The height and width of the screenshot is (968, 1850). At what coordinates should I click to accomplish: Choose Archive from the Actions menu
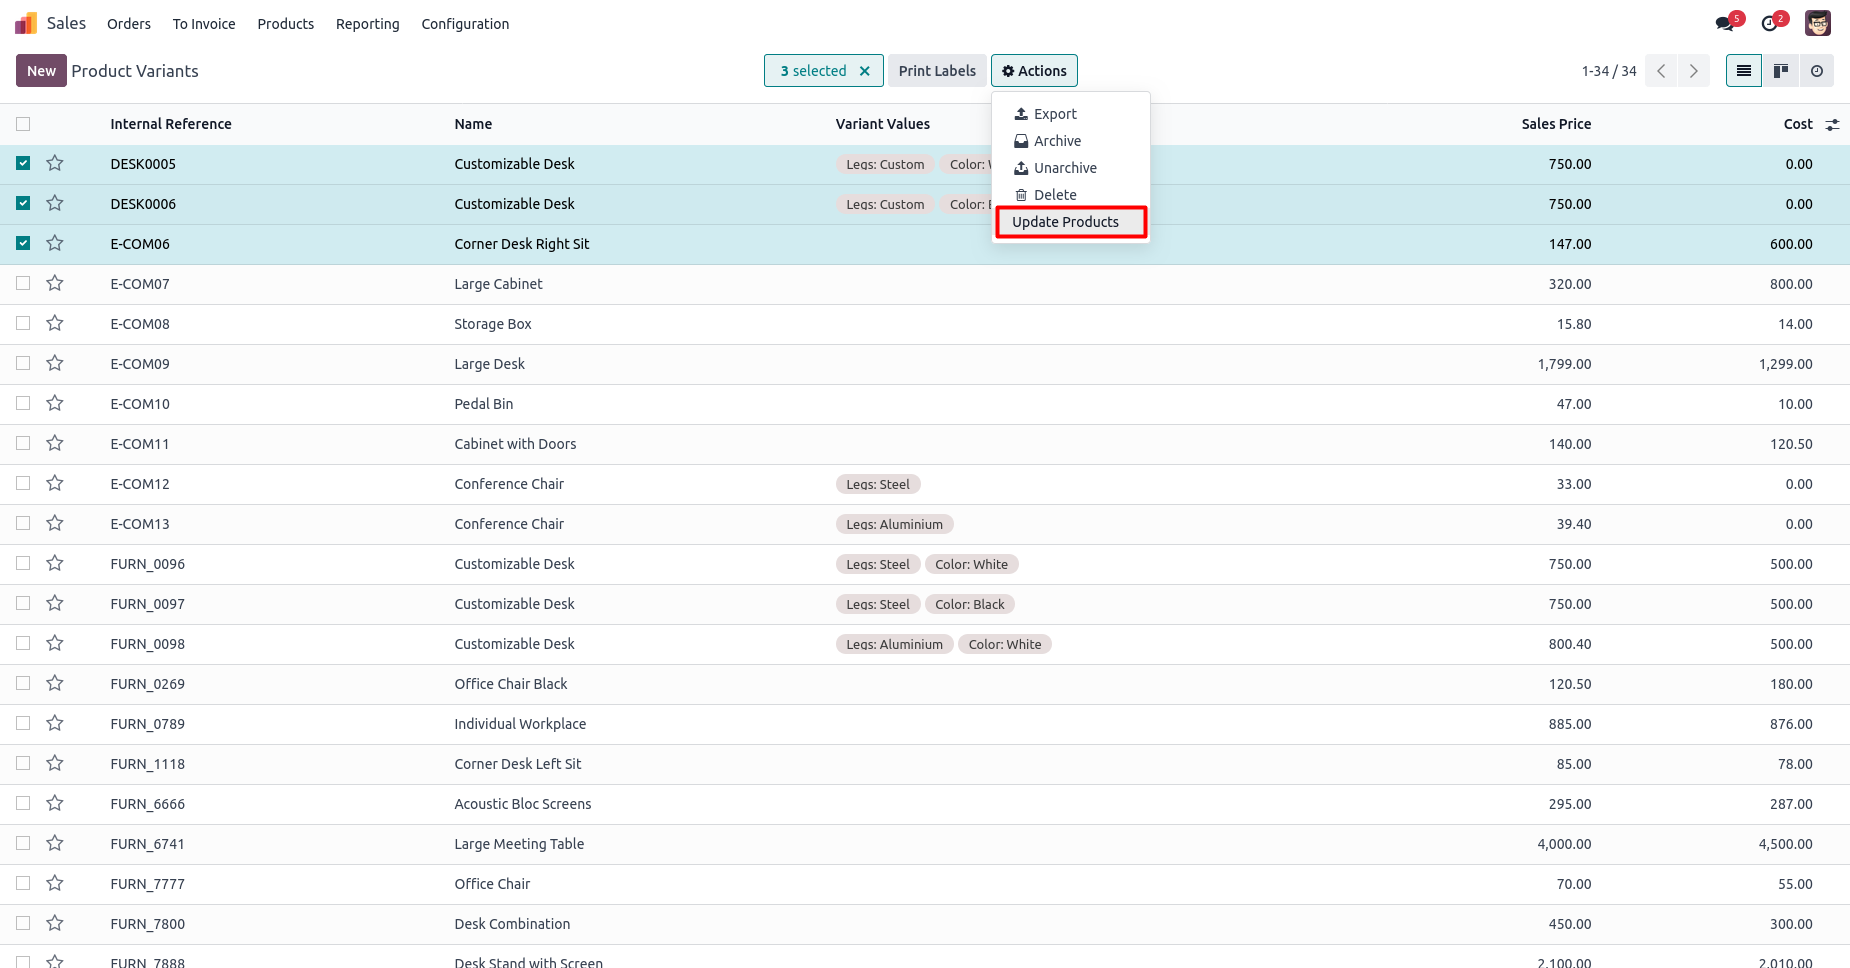1070,141
